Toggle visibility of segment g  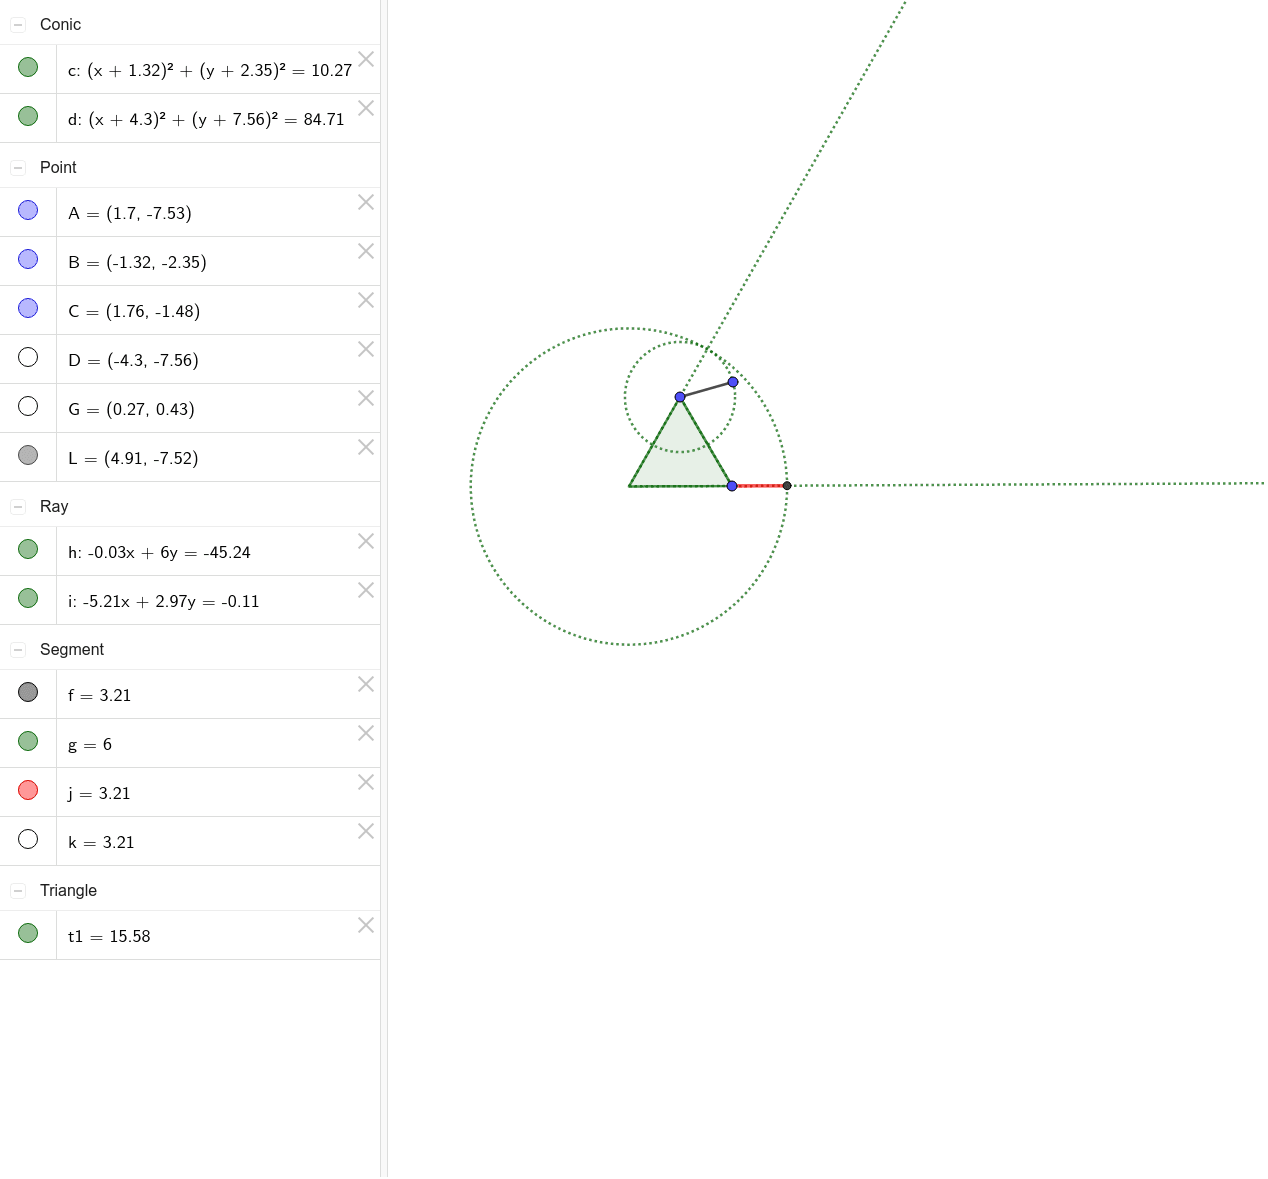pos(28,741)
